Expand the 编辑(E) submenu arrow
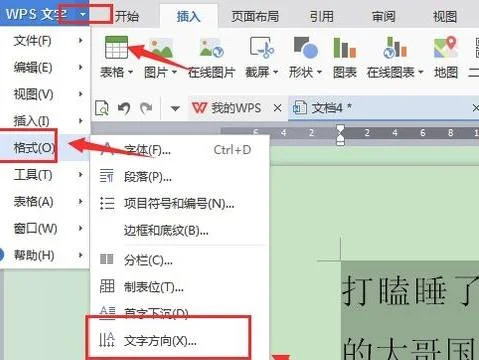Image resolution: width=479 pixels, height=360 pixels. (80, 67)
